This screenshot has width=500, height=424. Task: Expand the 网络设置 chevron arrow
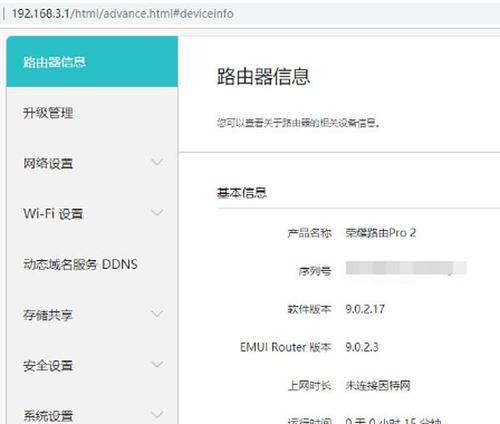click(157, 162)
